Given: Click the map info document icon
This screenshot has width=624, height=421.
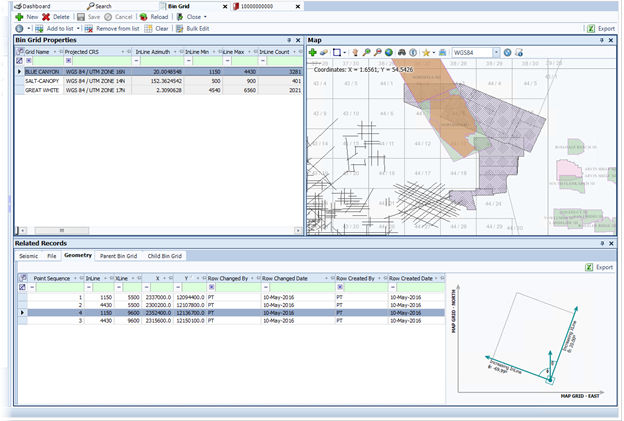Looking at the screenshot, I should pos(519,53).
